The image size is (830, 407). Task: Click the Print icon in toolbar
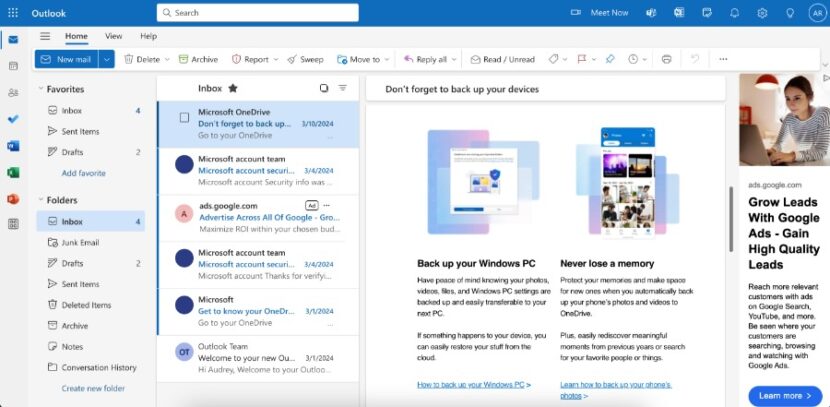(666, 59)
